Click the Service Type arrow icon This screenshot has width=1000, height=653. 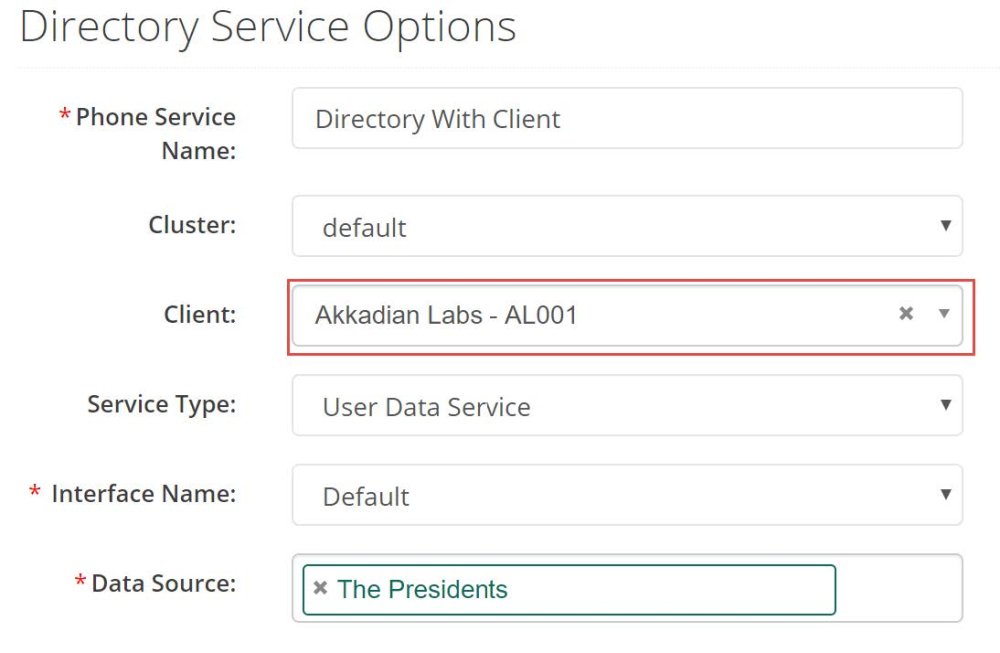945,405
